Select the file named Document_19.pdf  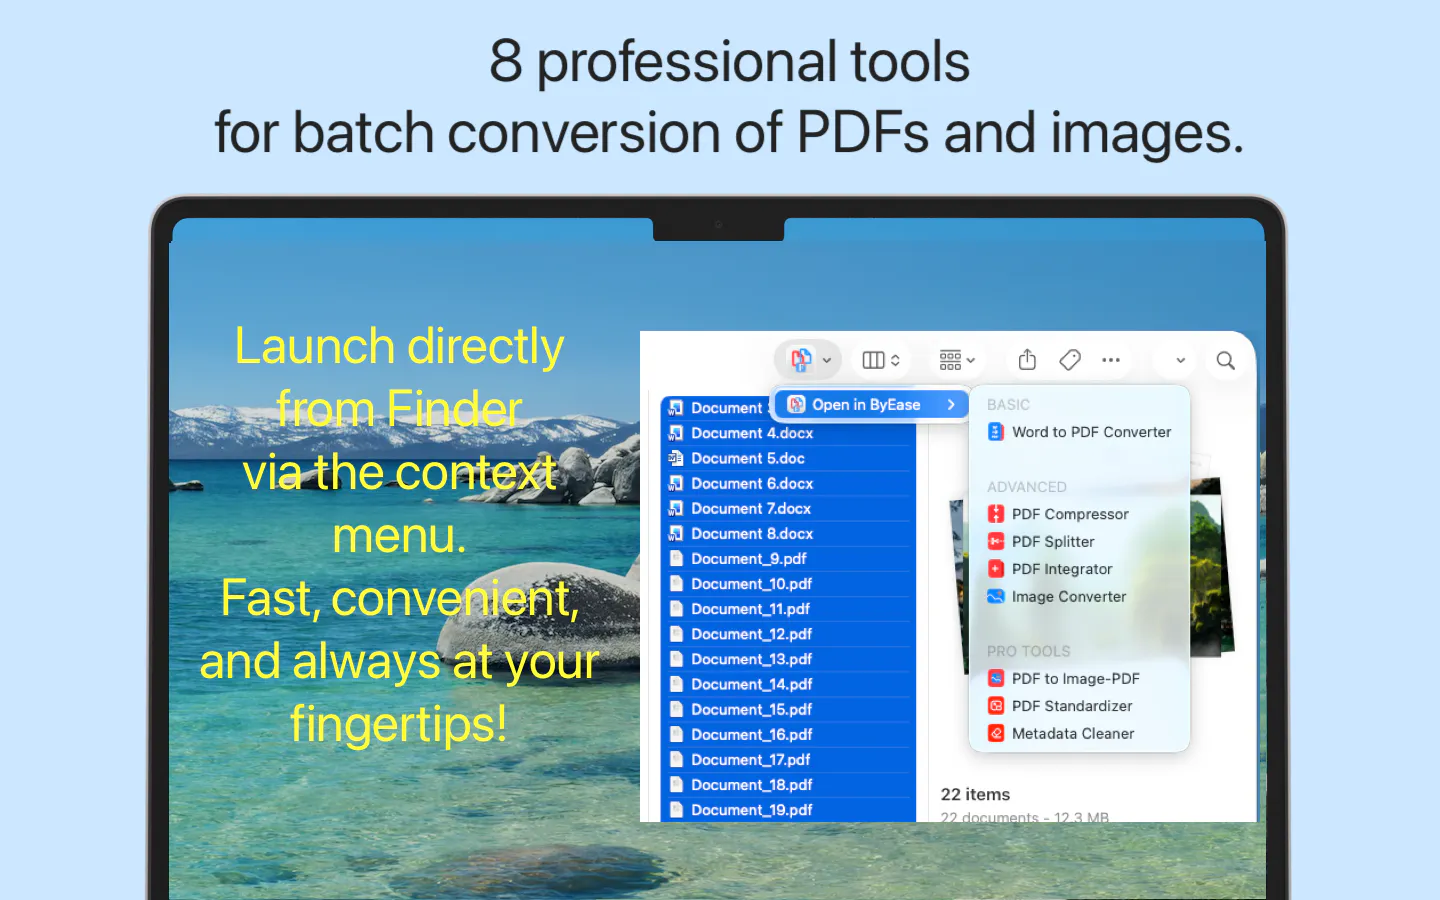point(788,810)
